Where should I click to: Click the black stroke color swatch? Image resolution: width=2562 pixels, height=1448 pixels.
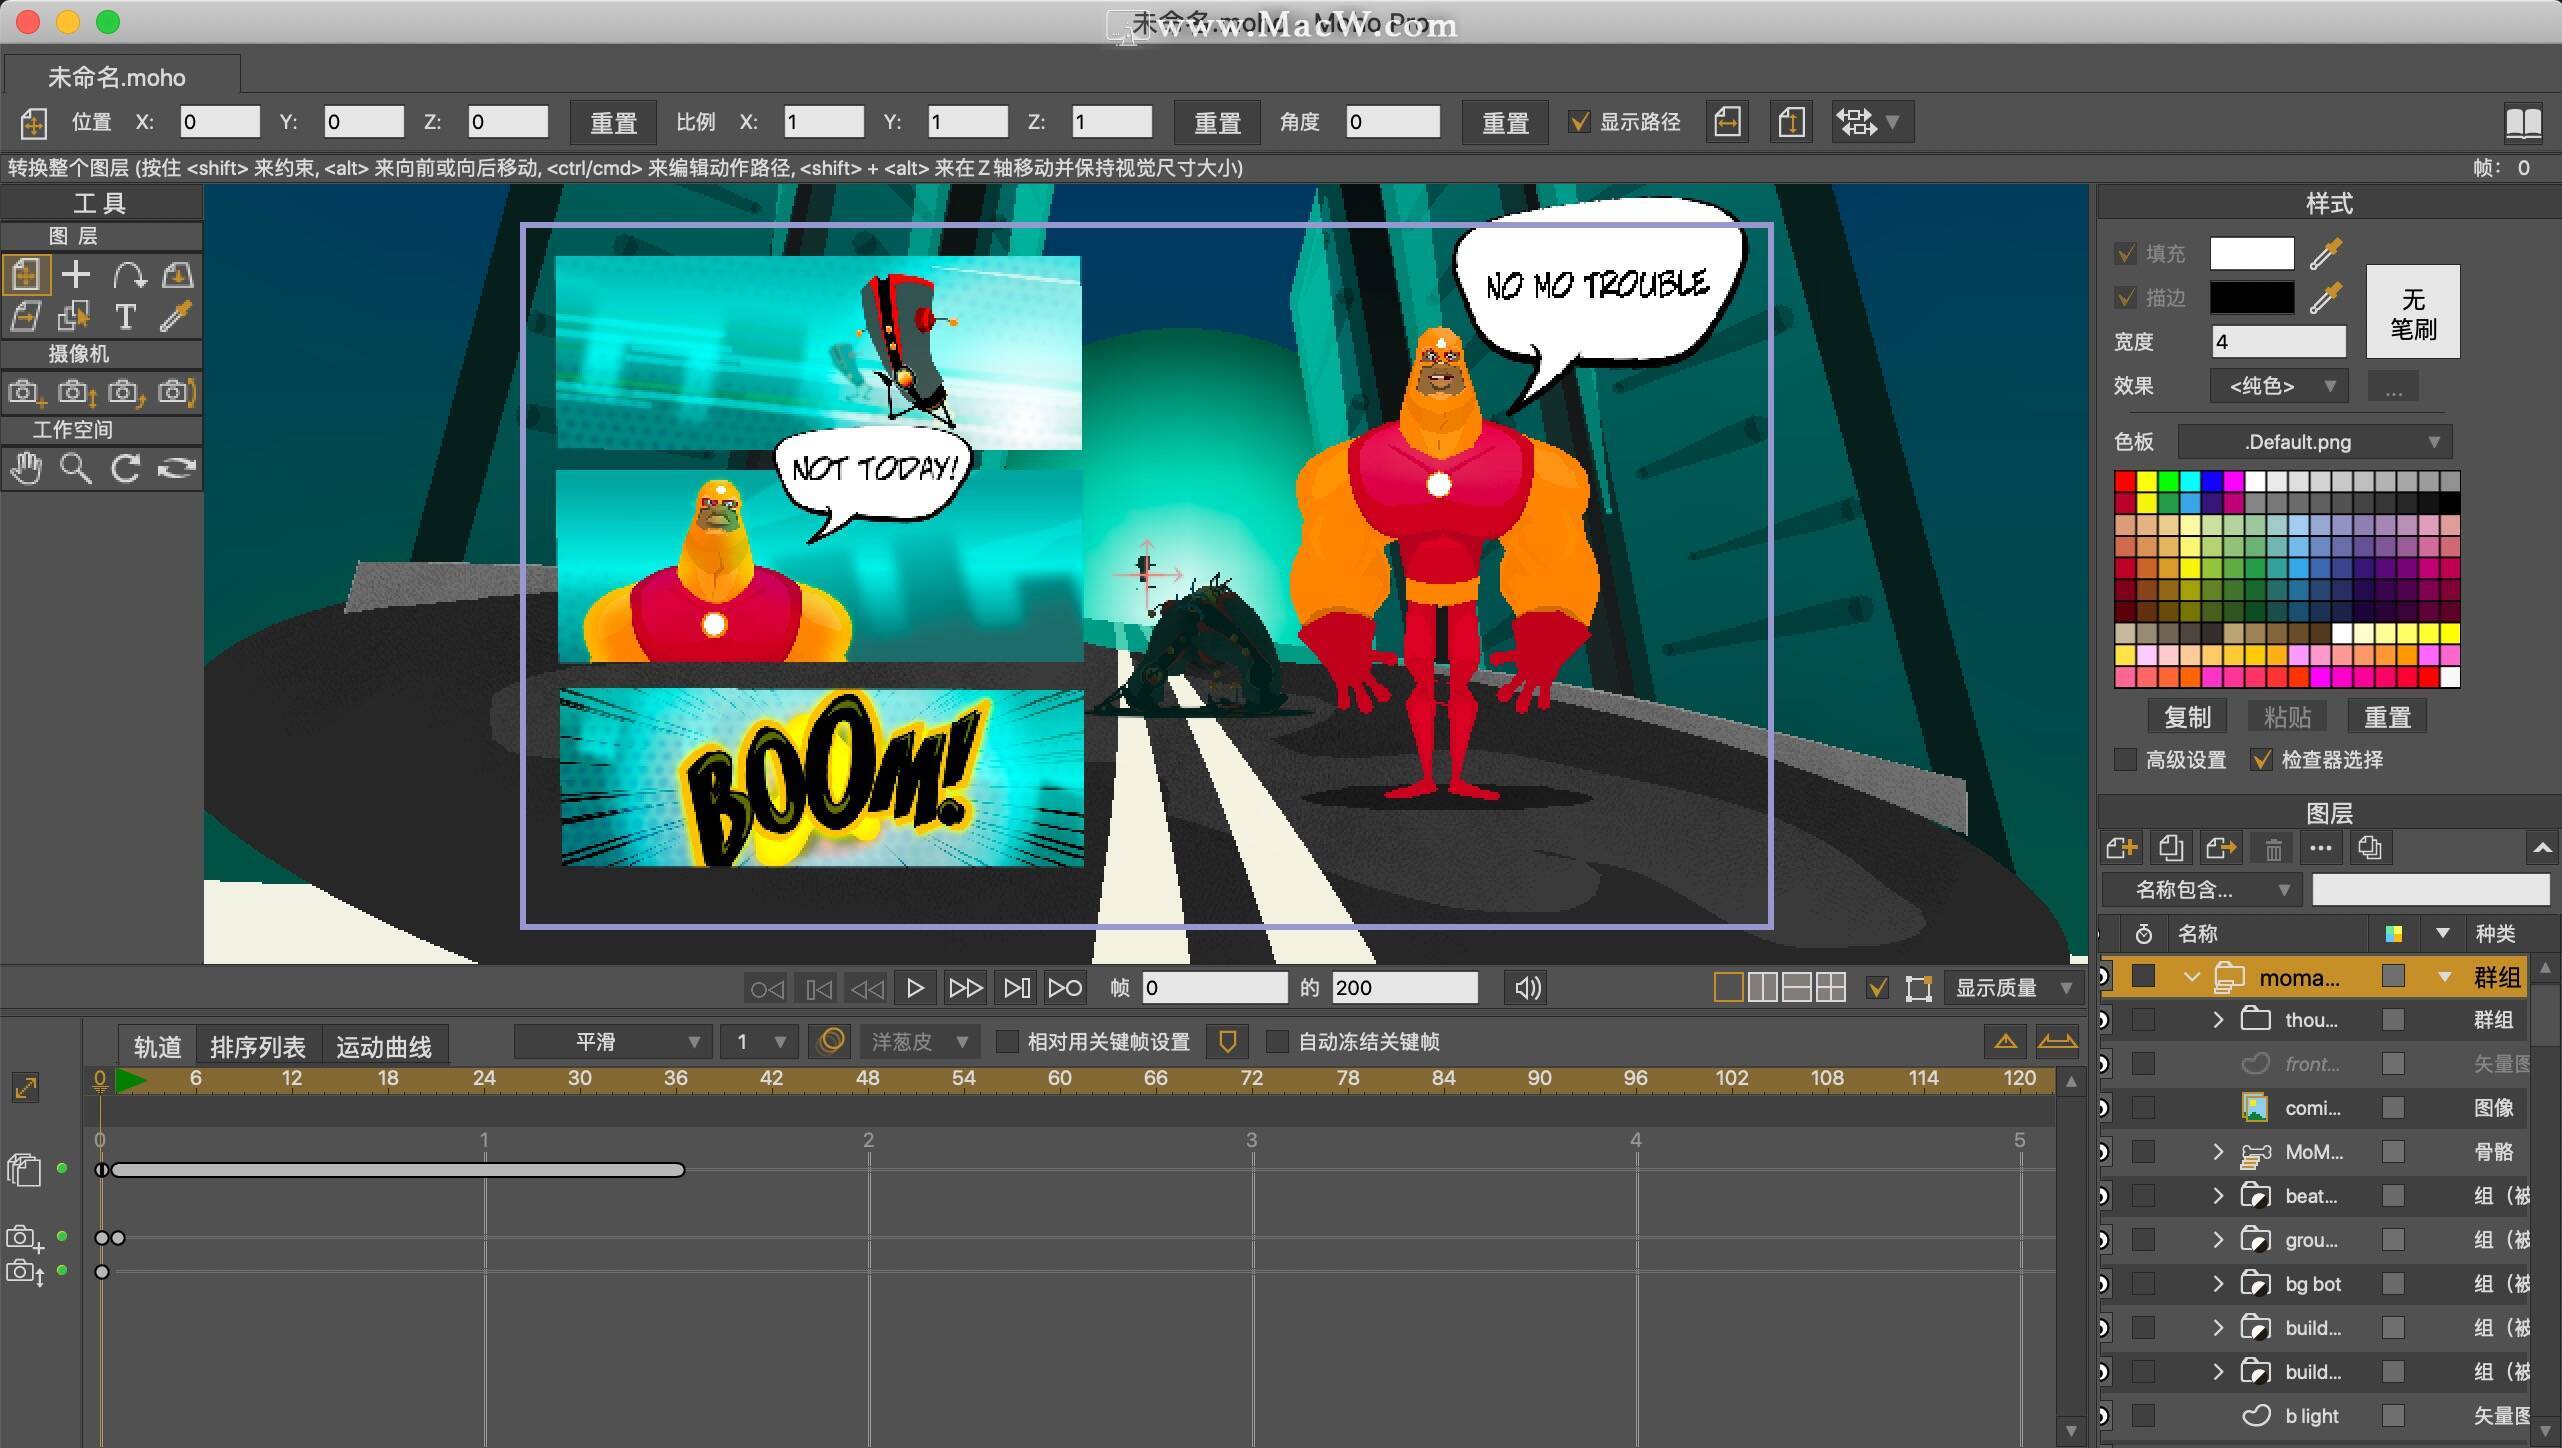[x=2252, y=298]
